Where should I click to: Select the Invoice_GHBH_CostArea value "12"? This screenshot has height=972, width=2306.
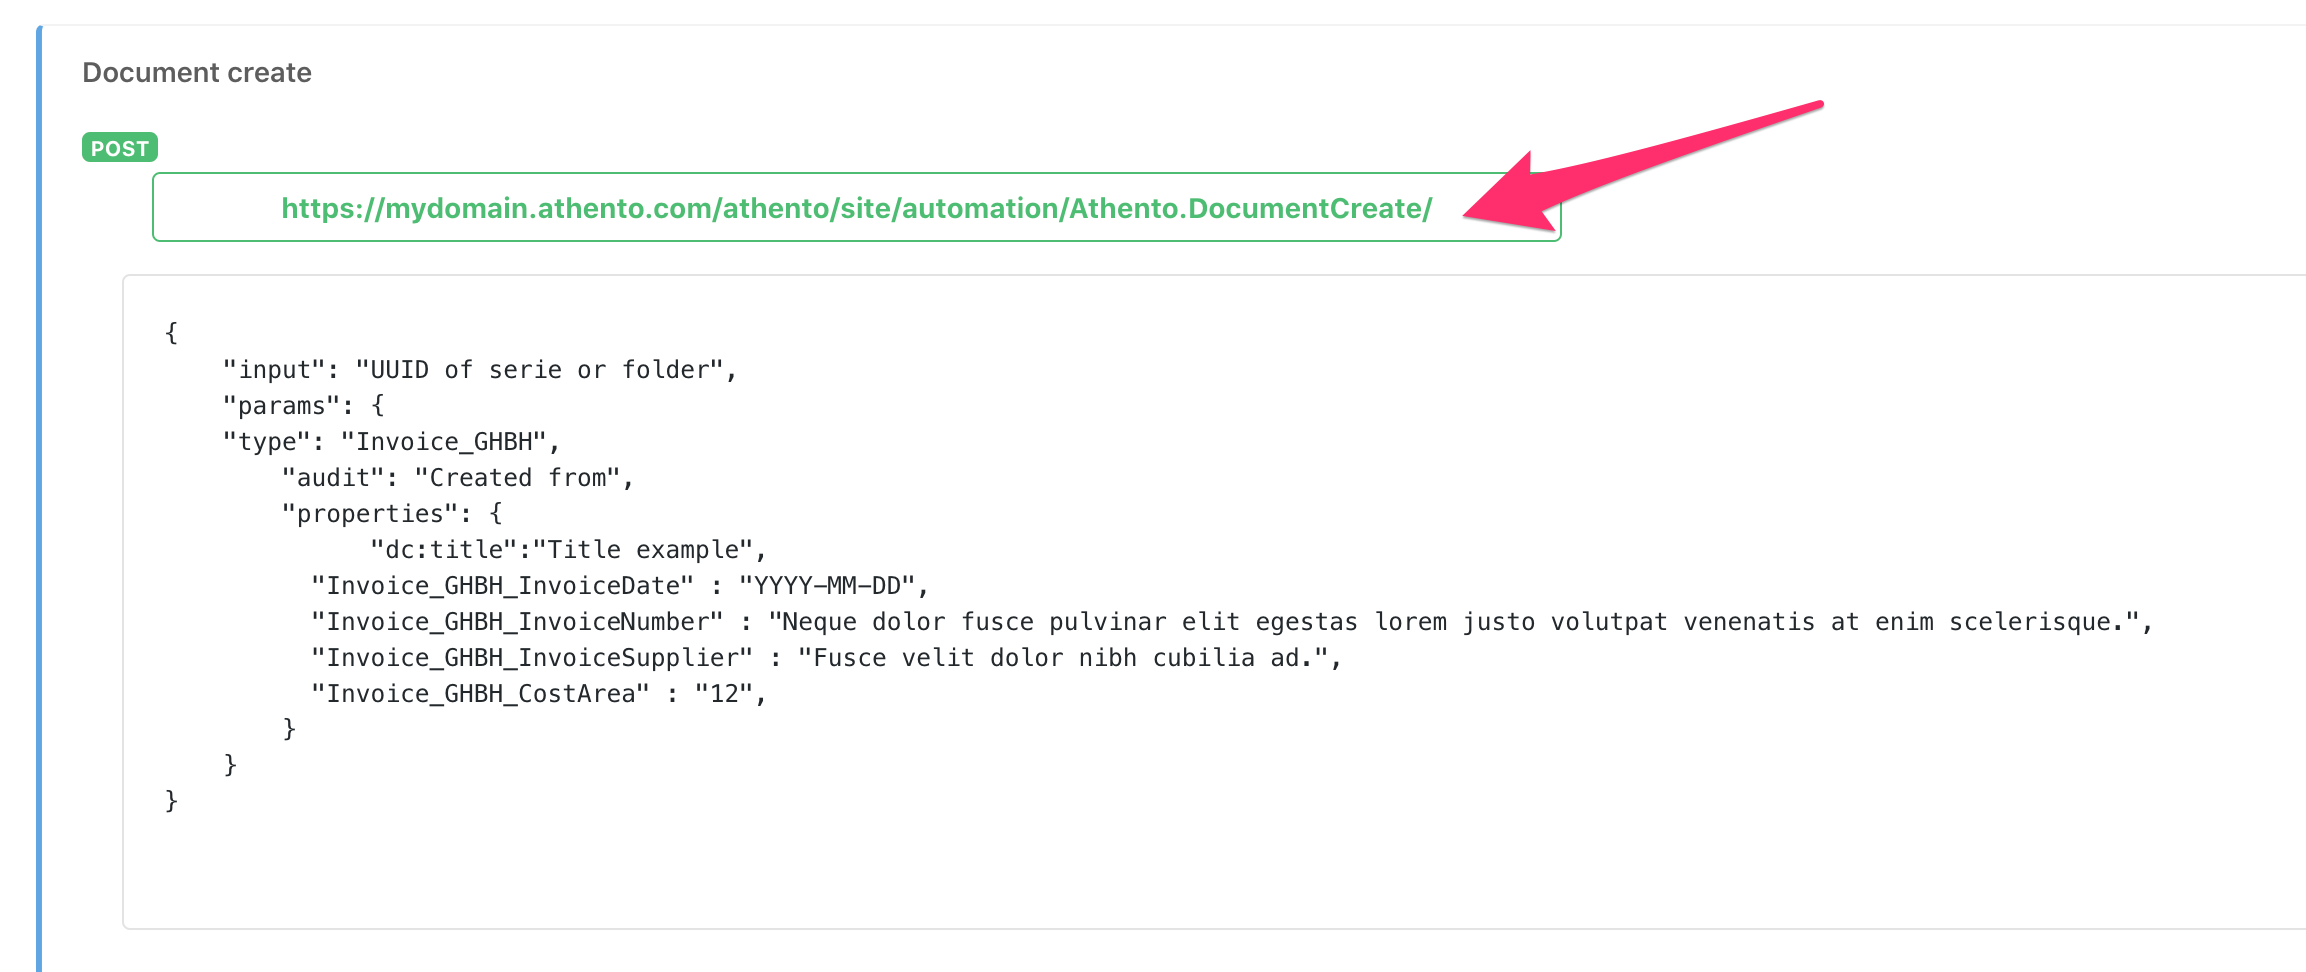click(x=732, y=692)
